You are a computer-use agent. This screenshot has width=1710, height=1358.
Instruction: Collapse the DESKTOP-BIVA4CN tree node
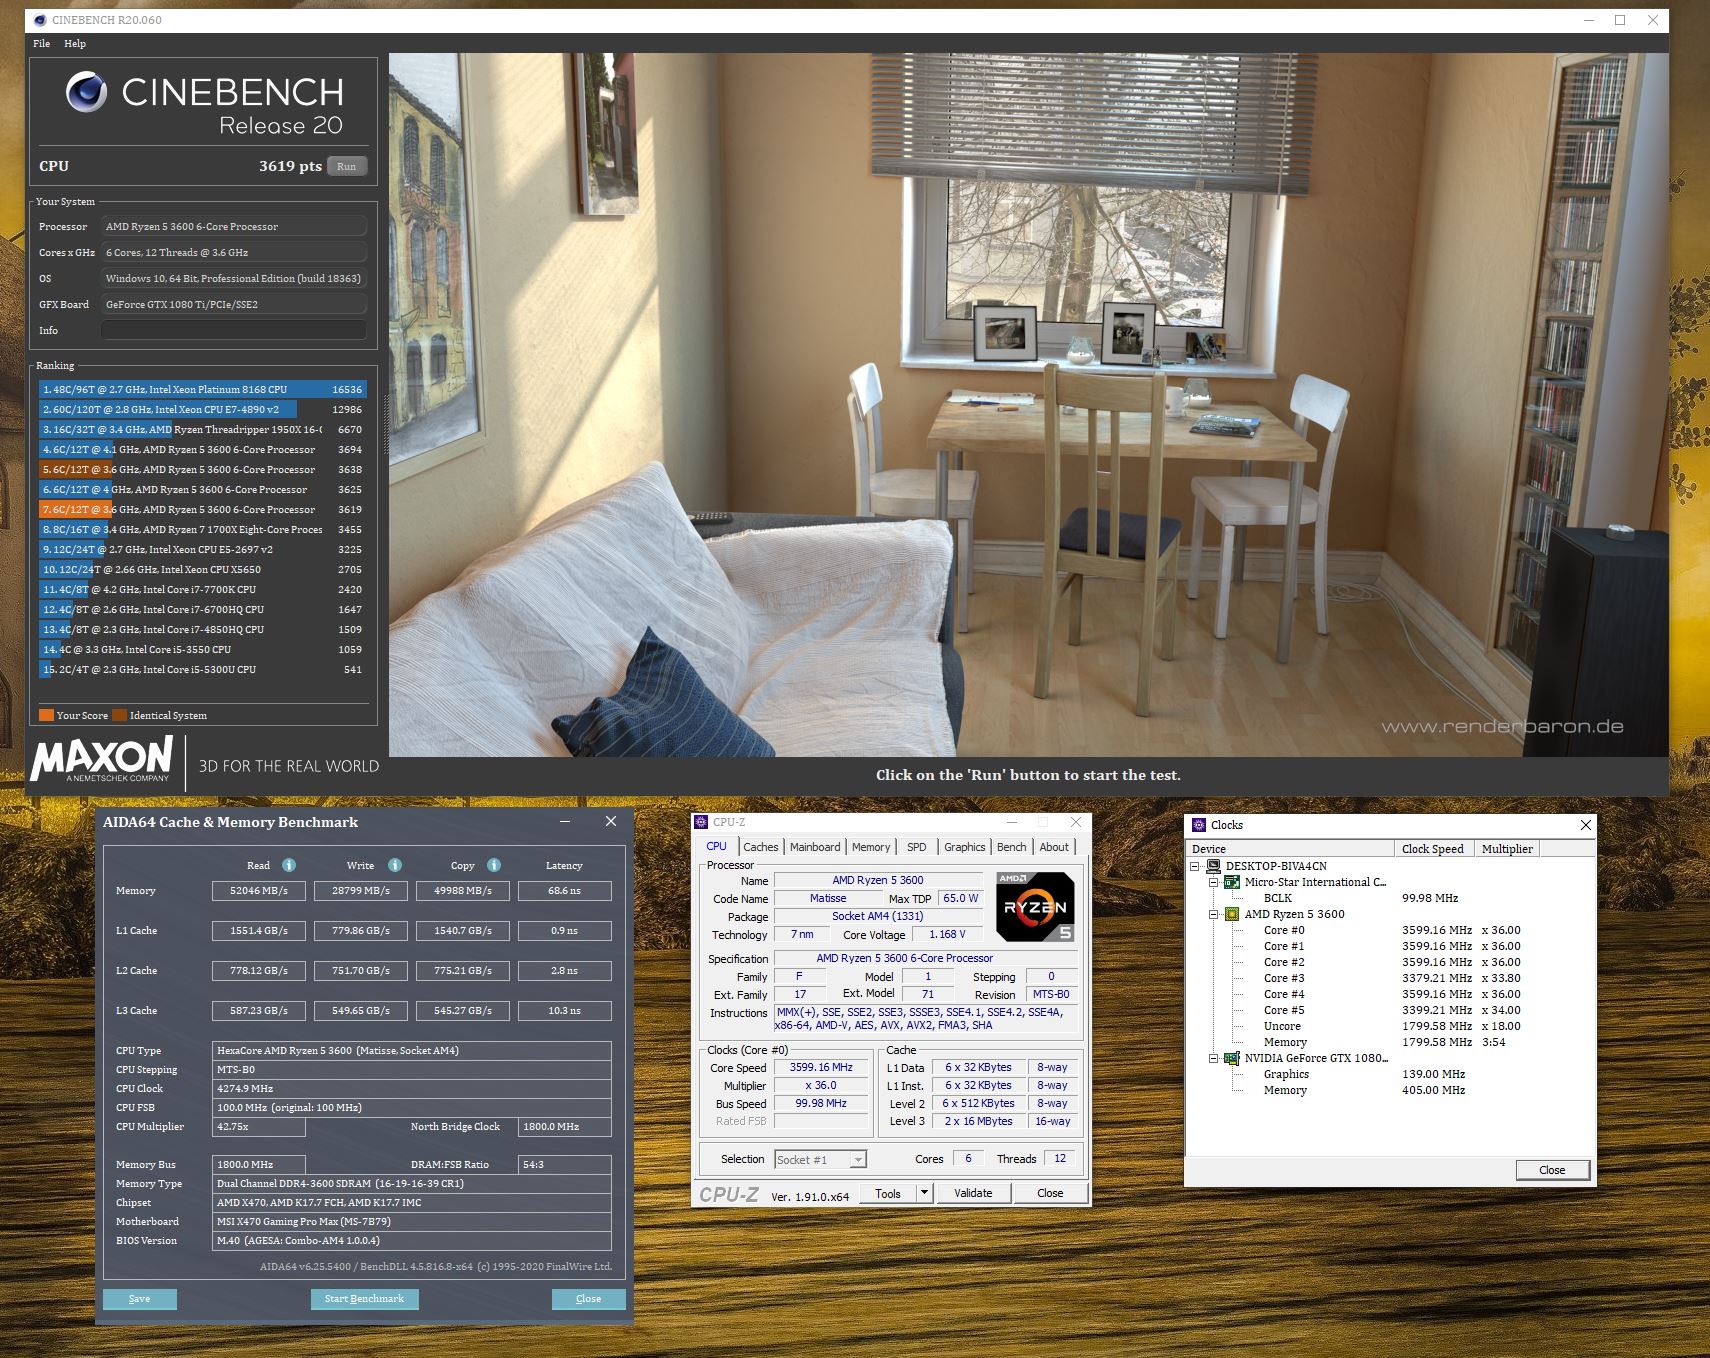[1195, 866]
